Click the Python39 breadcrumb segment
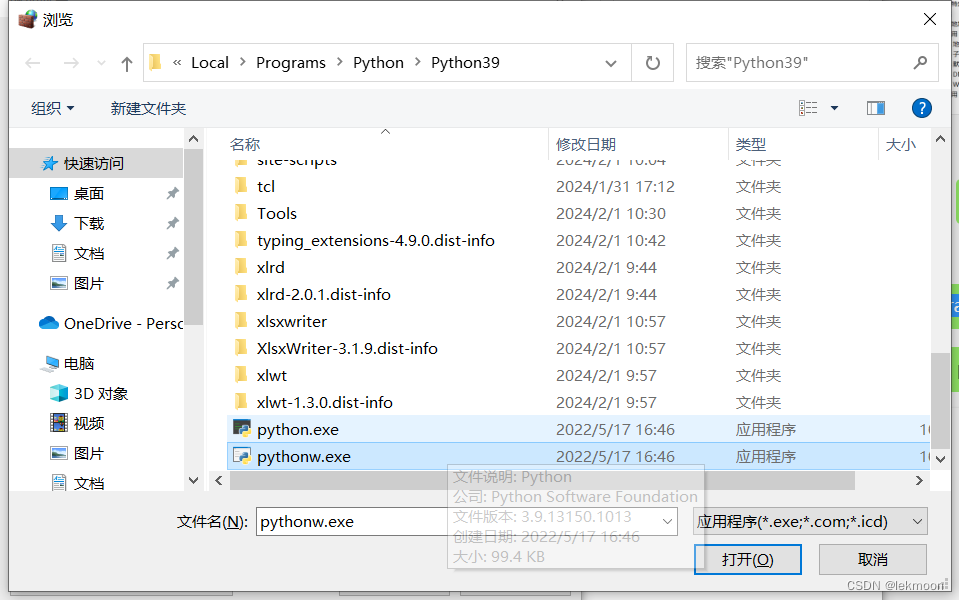959x600 pixels. pos(465,62)
